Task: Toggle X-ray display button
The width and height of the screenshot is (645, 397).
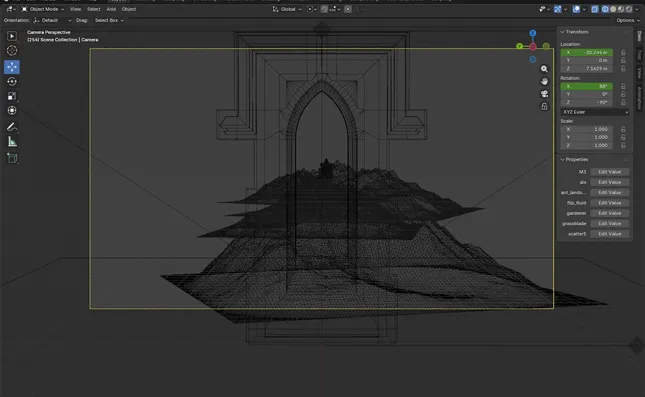Action: [x=595, y=9]
